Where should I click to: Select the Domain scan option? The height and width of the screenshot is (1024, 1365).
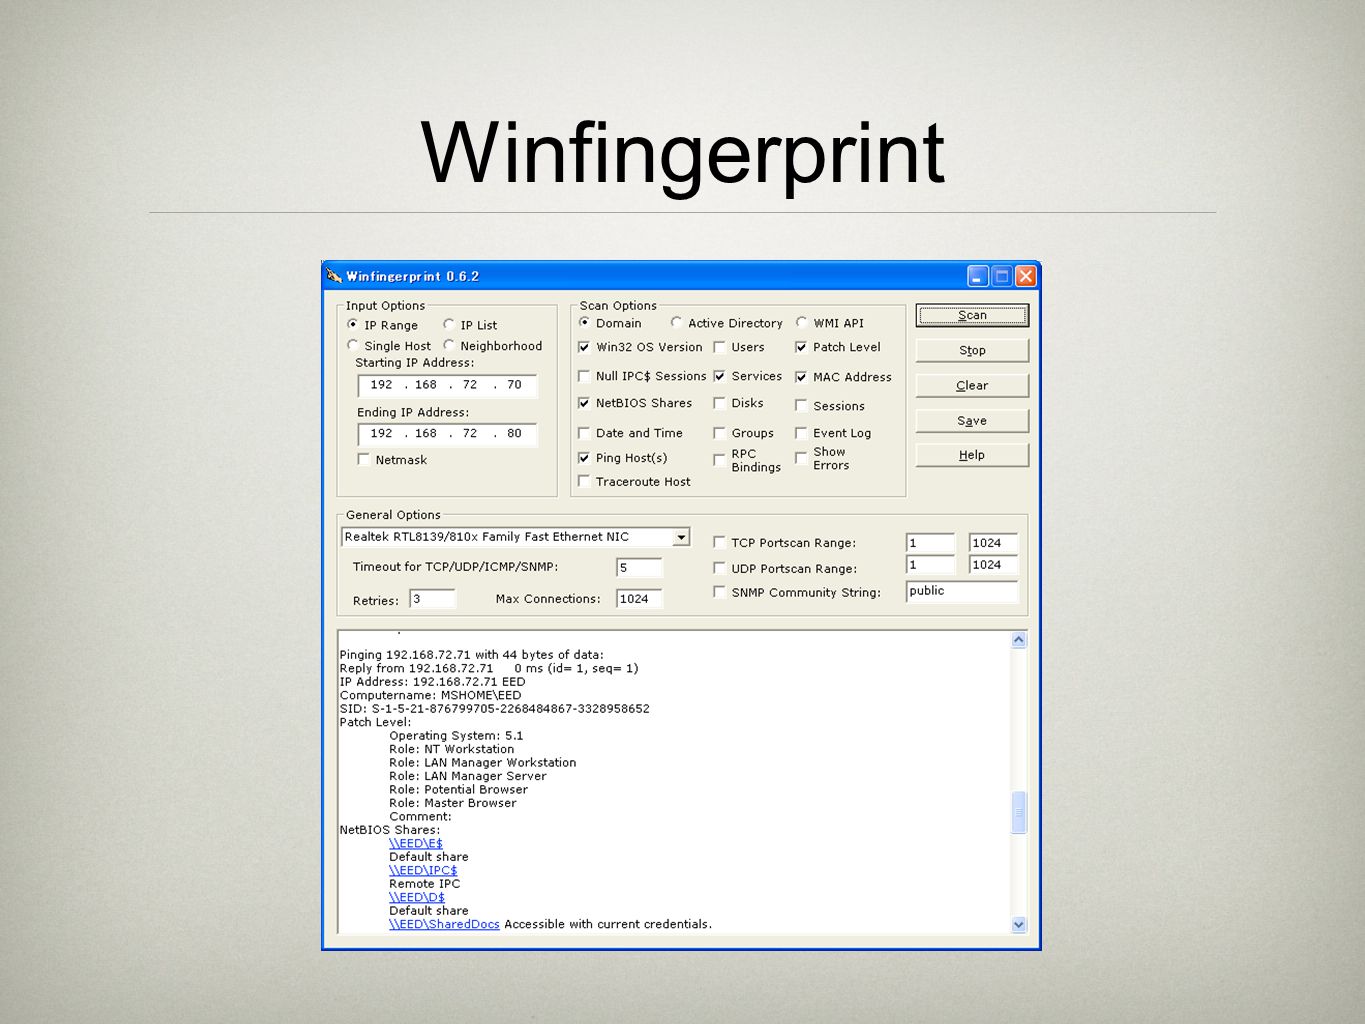[584, 323]
